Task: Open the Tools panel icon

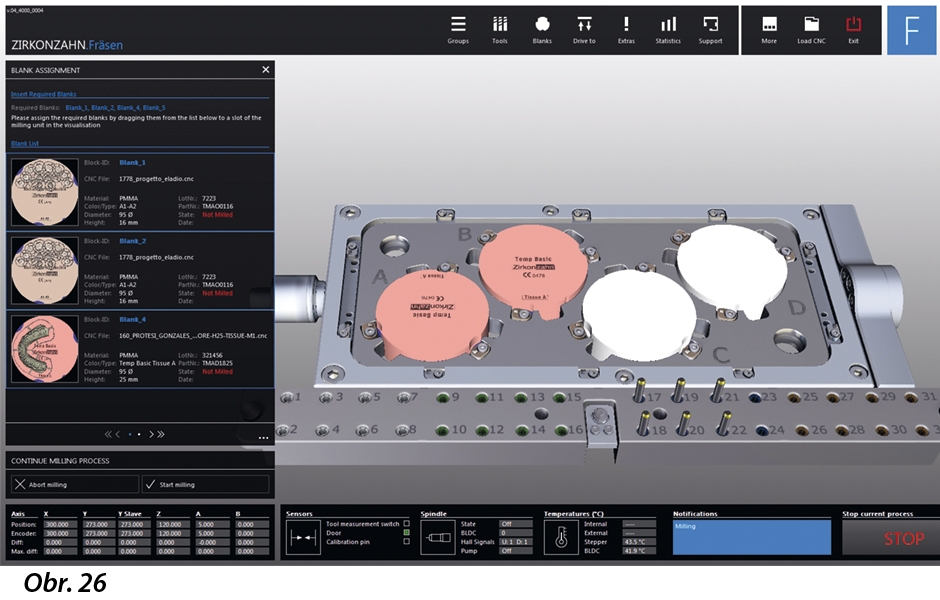Action: (x=500, y=29)
